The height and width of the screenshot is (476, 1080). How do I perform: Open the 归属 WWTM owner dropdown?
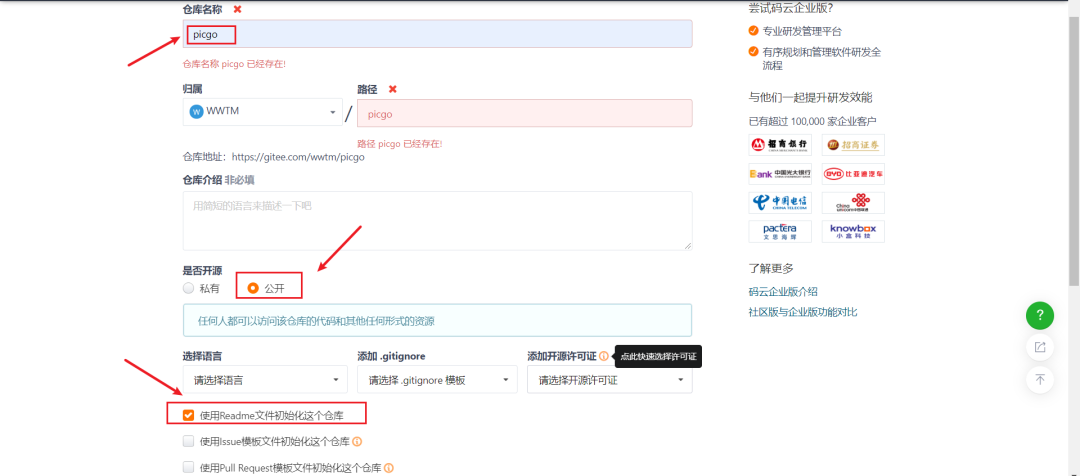[262, 112]
